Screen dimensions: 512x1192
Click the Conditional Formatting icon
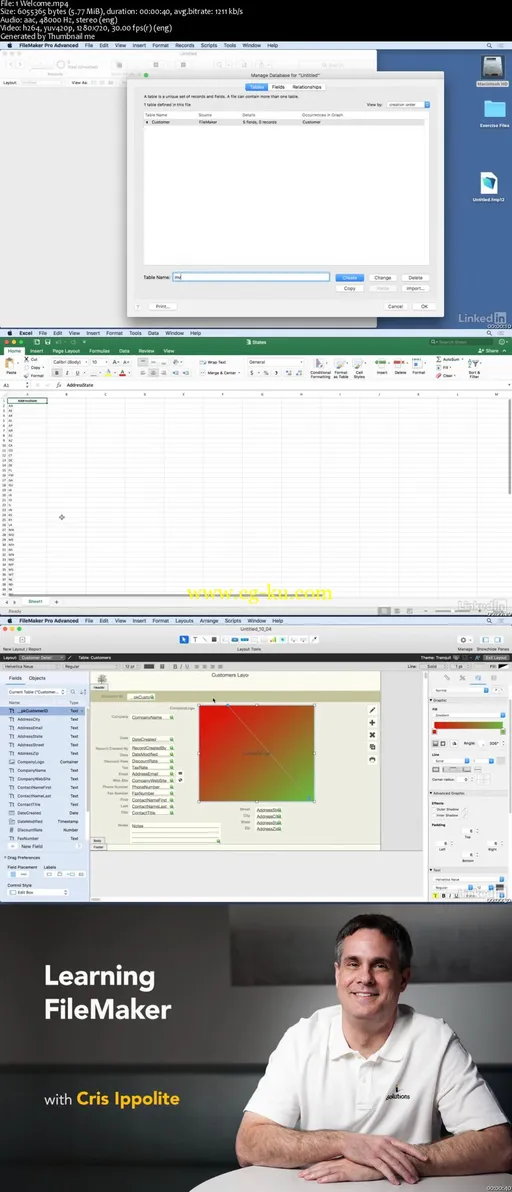[321, 366]
